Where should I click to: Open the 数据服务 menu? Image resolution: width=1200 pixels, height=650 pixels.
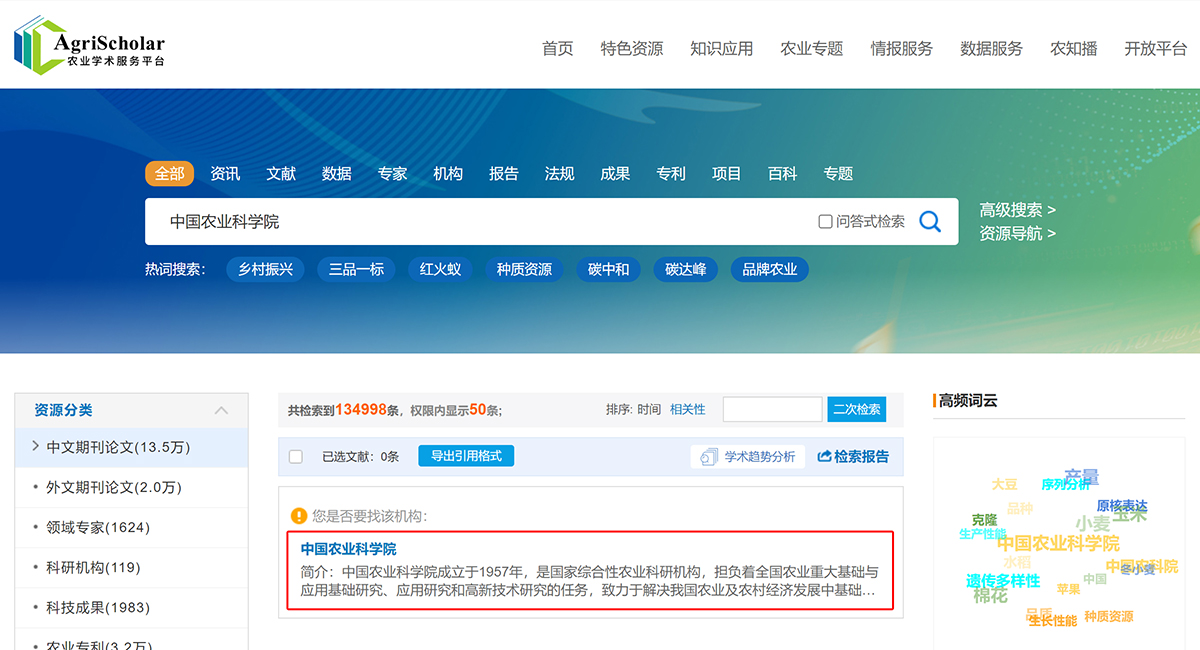[991, 48]
